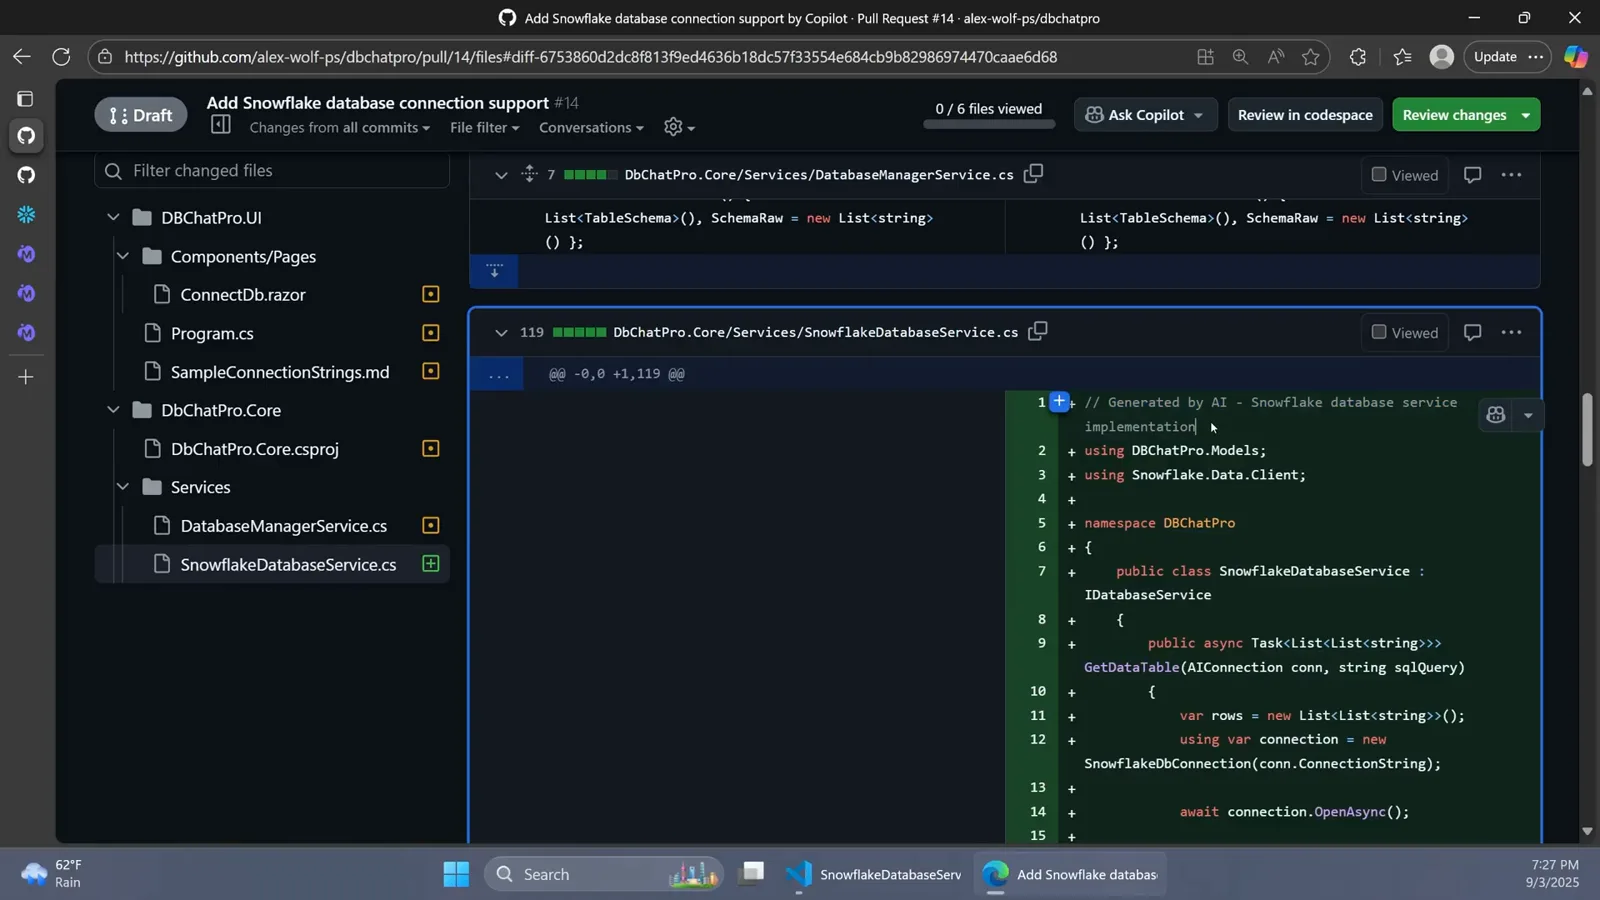Click the Windows taskbar Search box
This screenshot has width=1600, height=900.
604,874
